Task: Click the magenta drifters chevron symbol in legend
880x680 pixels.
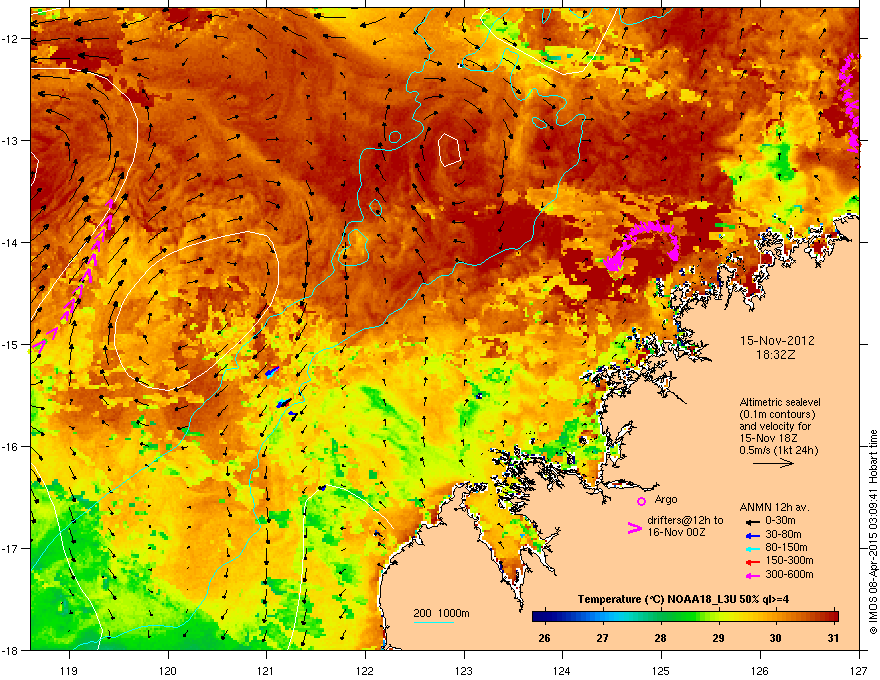Action: tap(634, 528)
